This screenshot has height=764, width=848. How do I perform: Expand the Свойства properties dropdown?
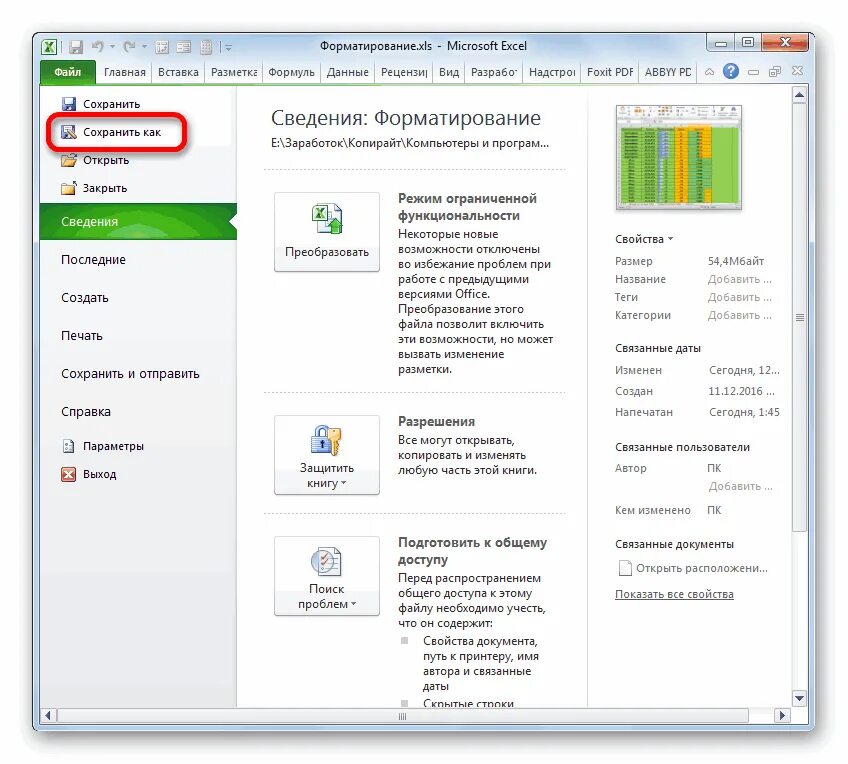(644, 239)
